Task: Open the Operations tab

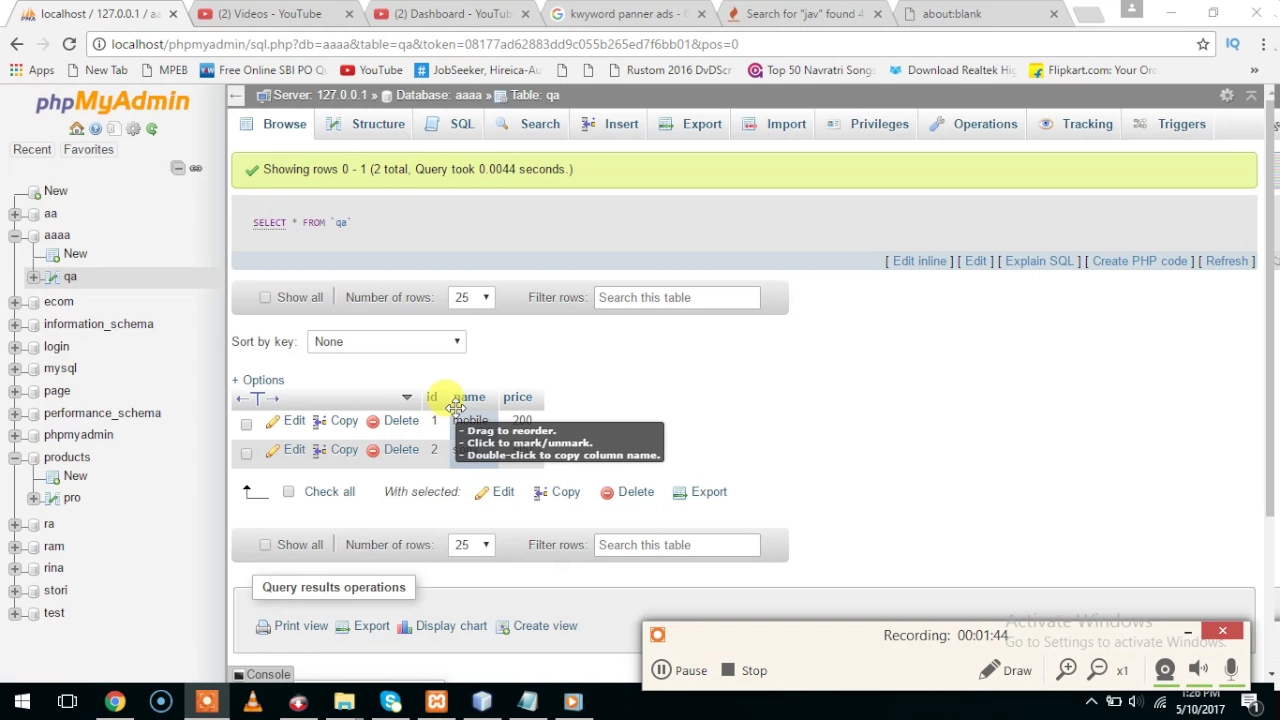Action: pos(973,124)
